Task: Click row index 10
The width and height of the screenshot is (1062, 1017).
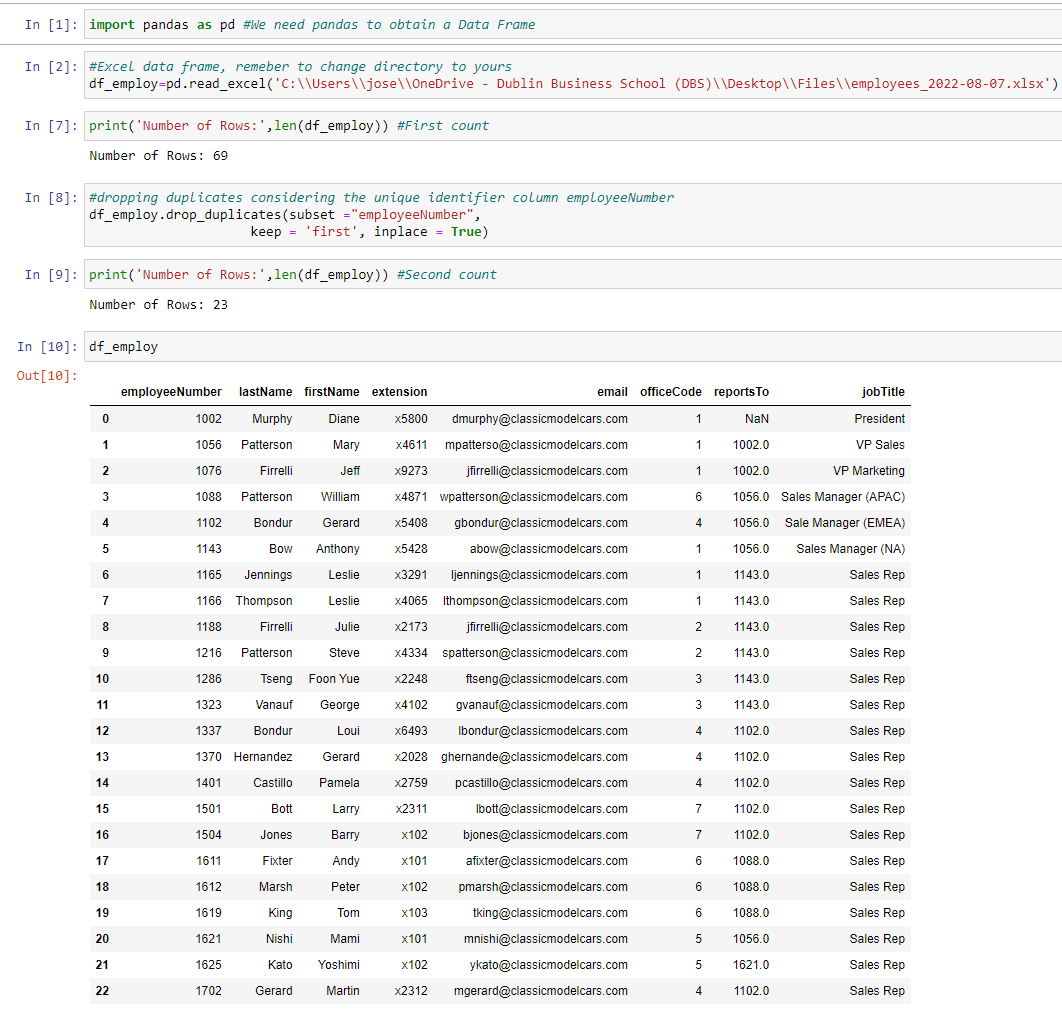Action: (102, 679)
